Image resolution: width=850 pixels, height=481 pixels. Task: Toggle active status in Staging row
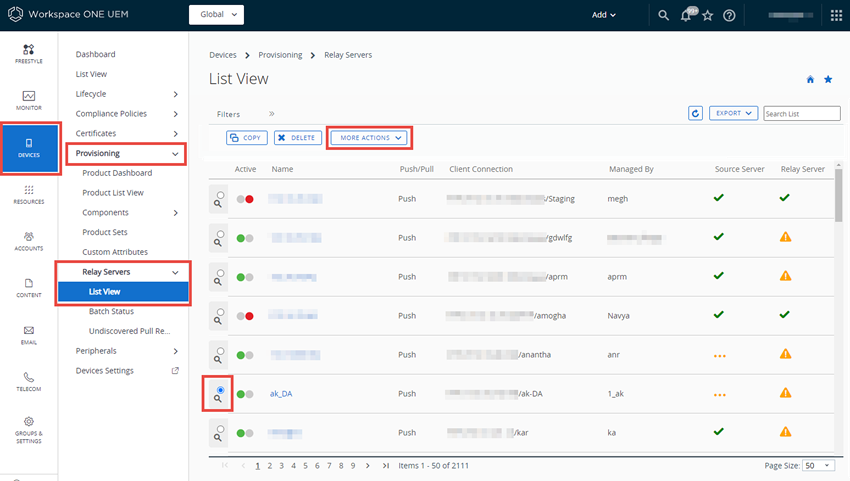tap(245, 199)
